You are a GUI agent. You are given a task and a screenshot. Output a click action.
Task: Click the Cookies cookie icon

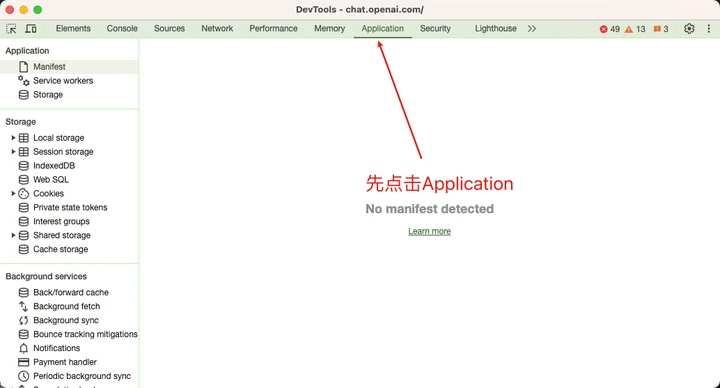coord(23,193)
